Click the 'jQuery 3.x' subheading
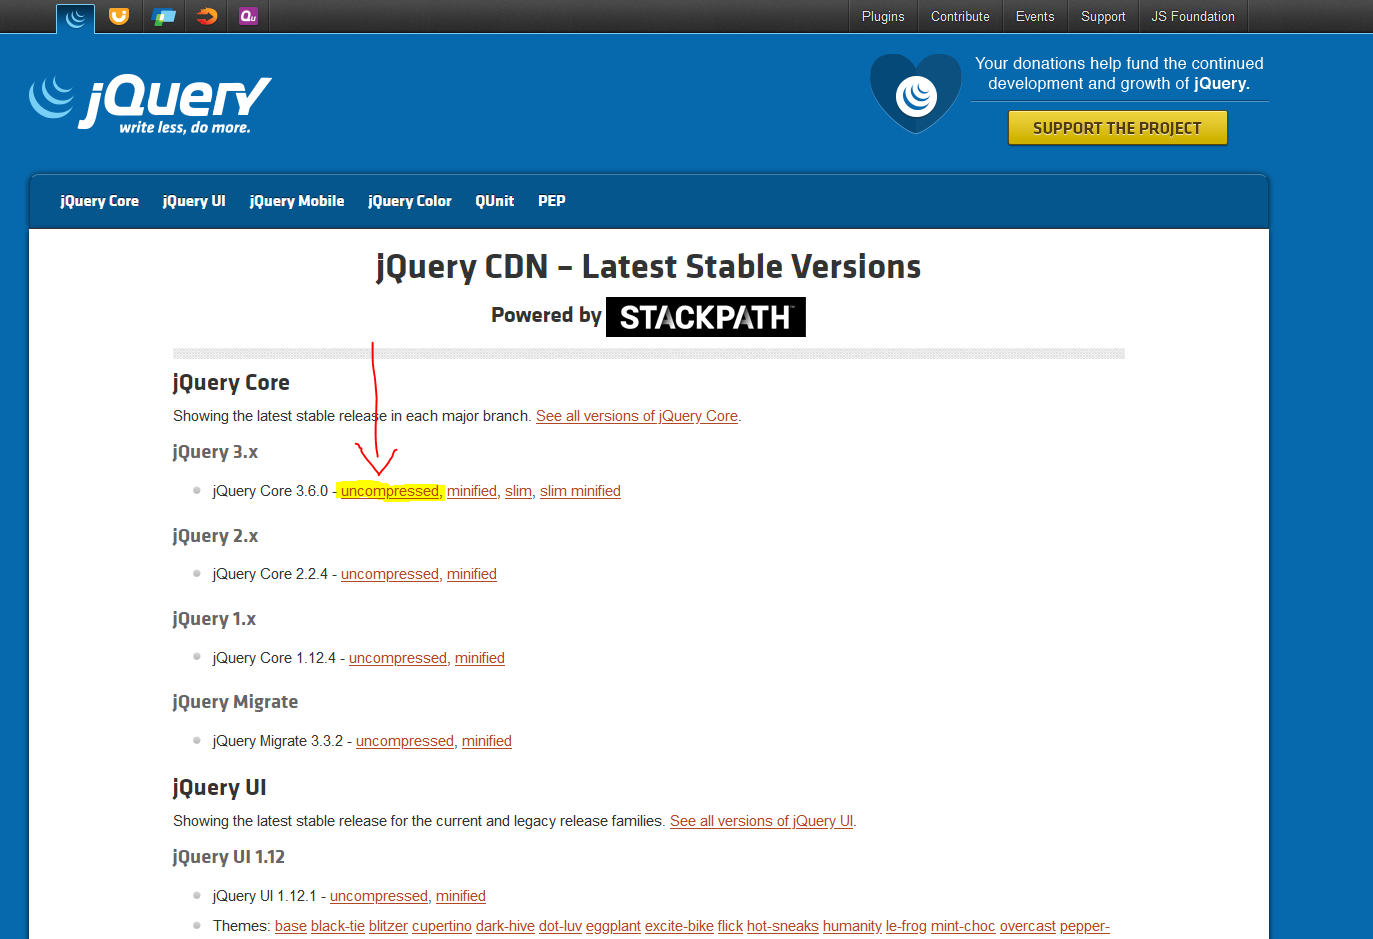This screenshot has height=939, width=1373. [215, 452]
